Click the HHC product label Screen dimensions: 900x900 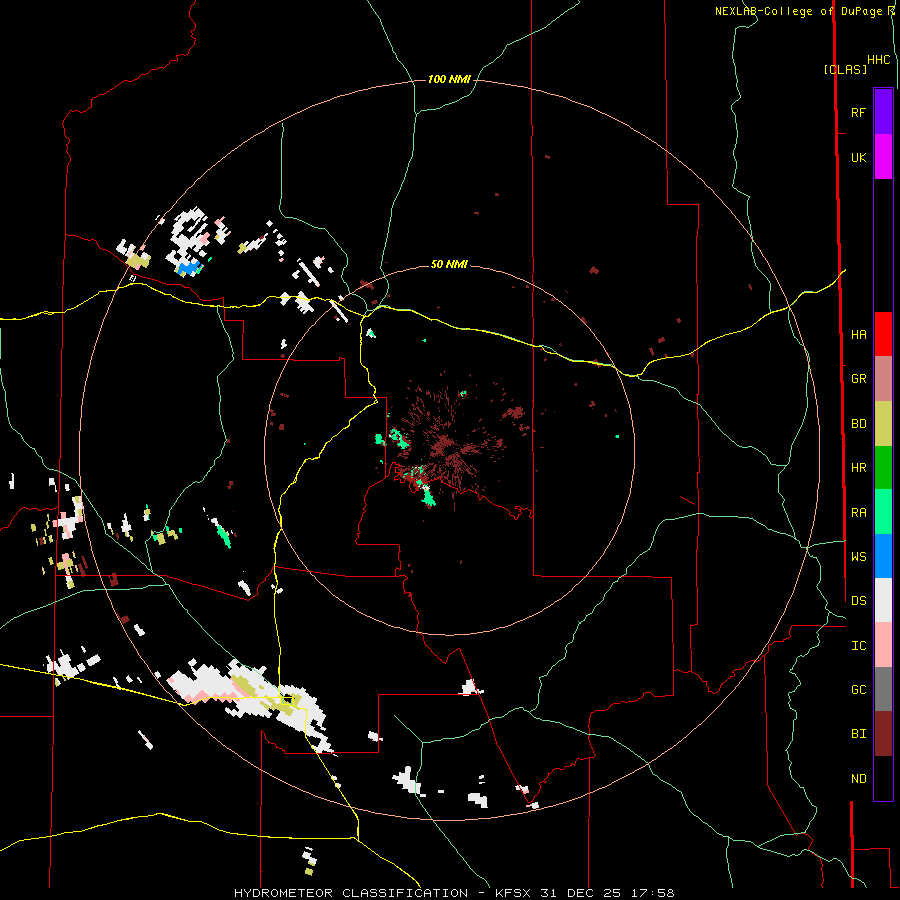[x=879, y=60]
